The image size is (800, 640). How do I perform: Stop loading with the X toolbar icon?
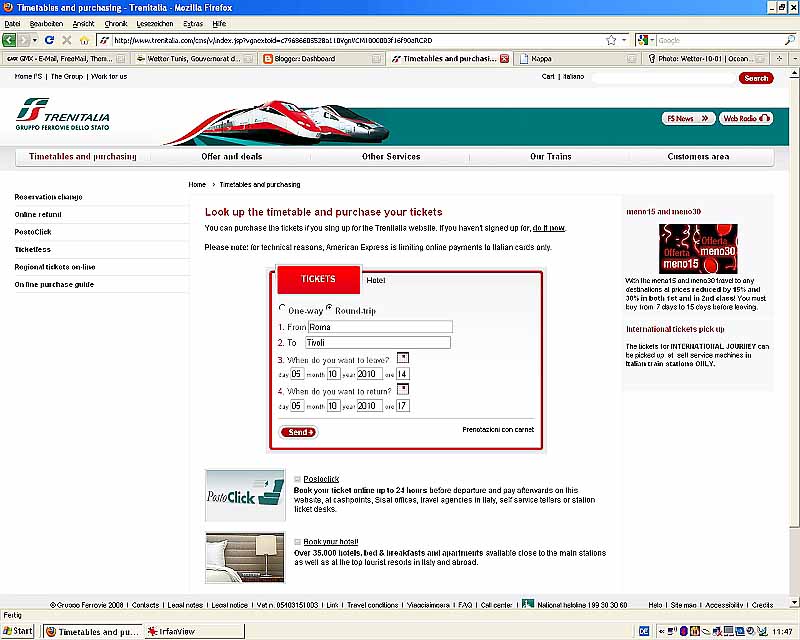pos(67,40)
